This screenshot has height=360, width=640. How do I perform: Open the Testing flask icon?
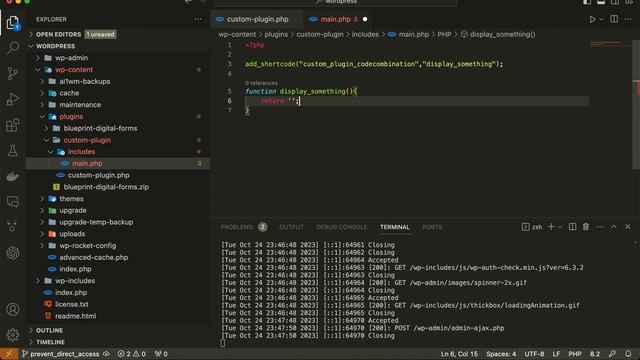13,151
